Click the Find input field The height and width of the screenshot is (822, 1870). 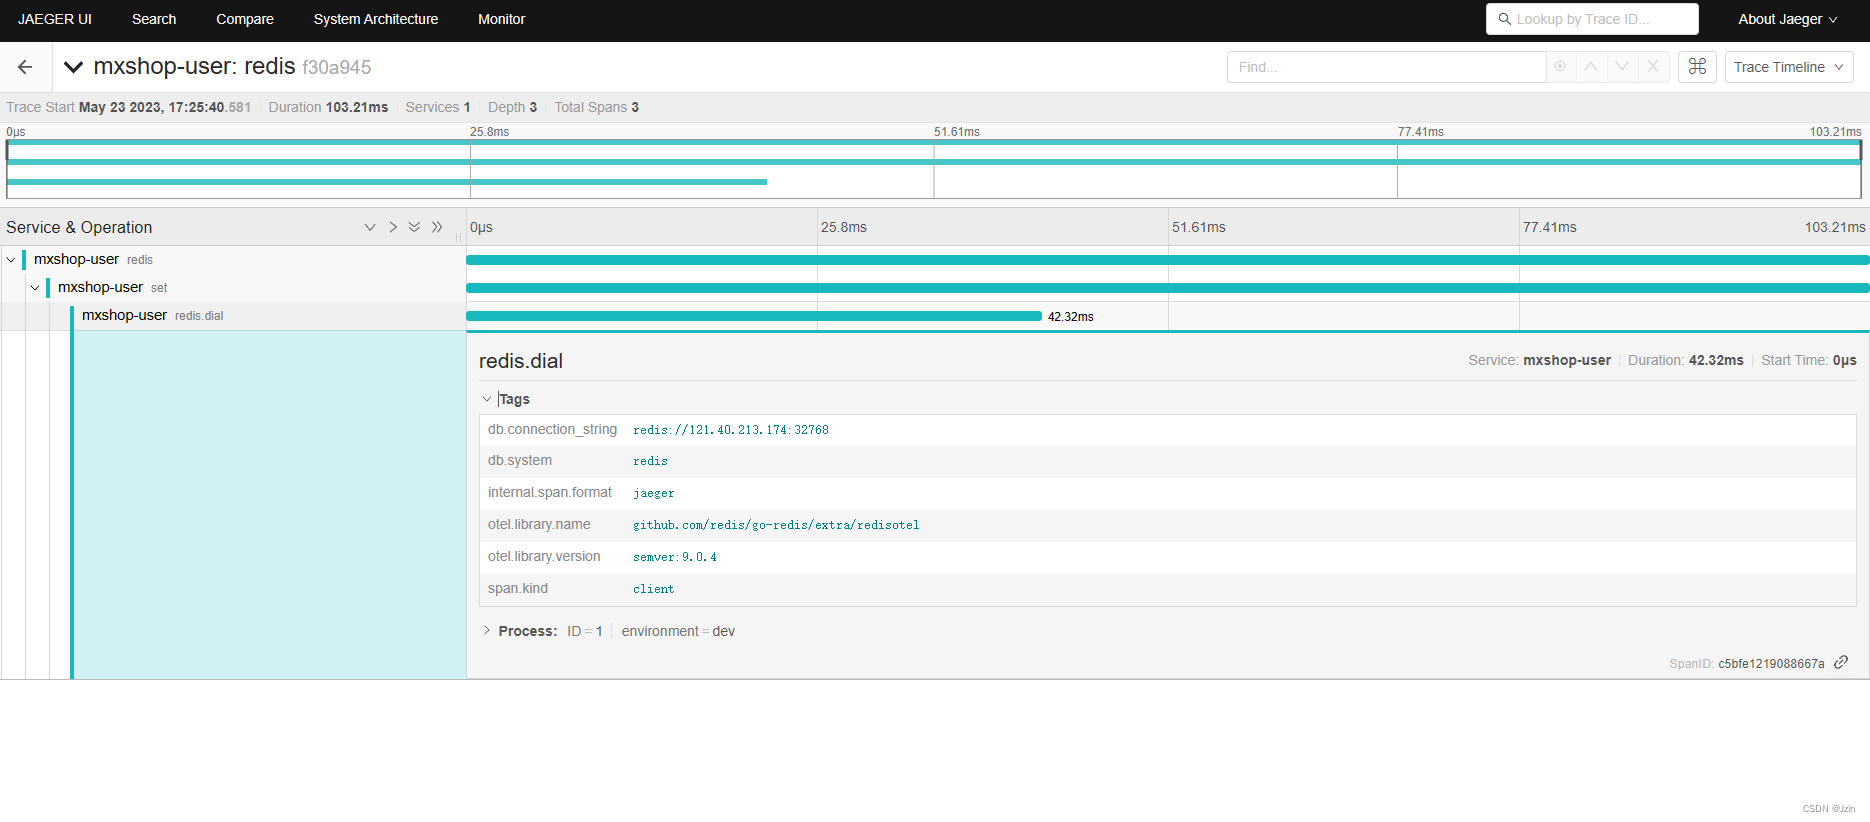[x=1386, y=67]
